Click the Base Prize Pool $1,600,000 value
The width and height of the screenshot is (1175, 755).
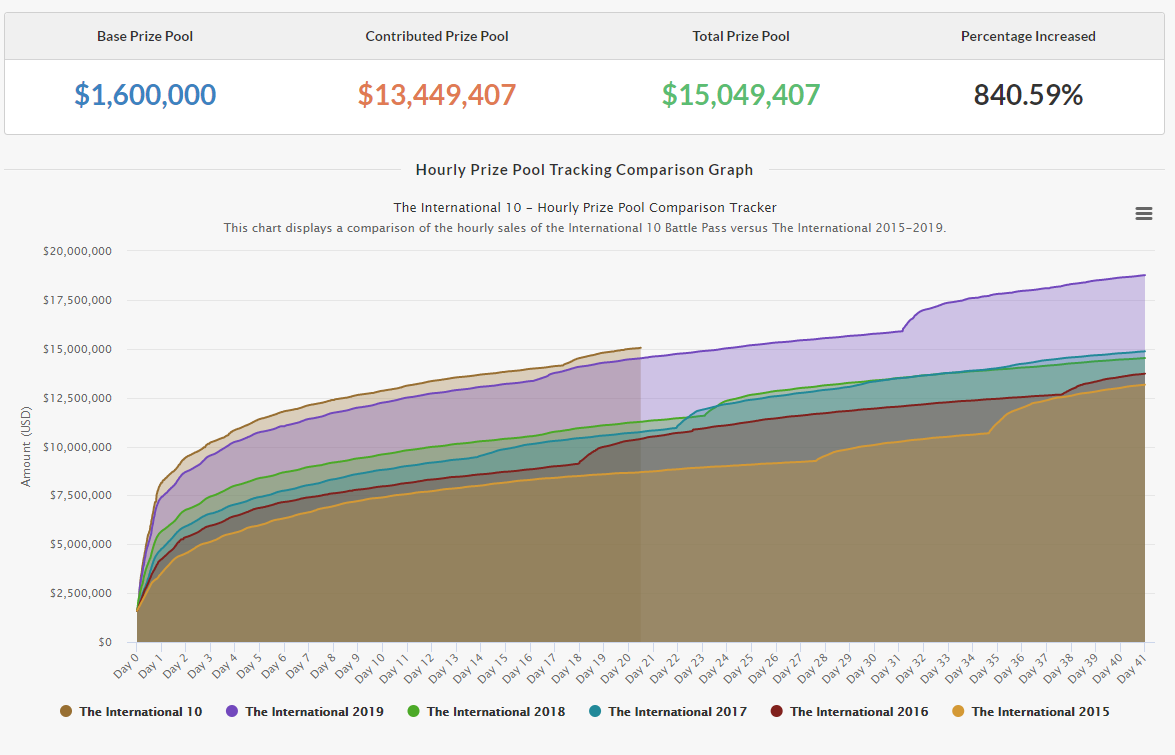coord(145,95)
